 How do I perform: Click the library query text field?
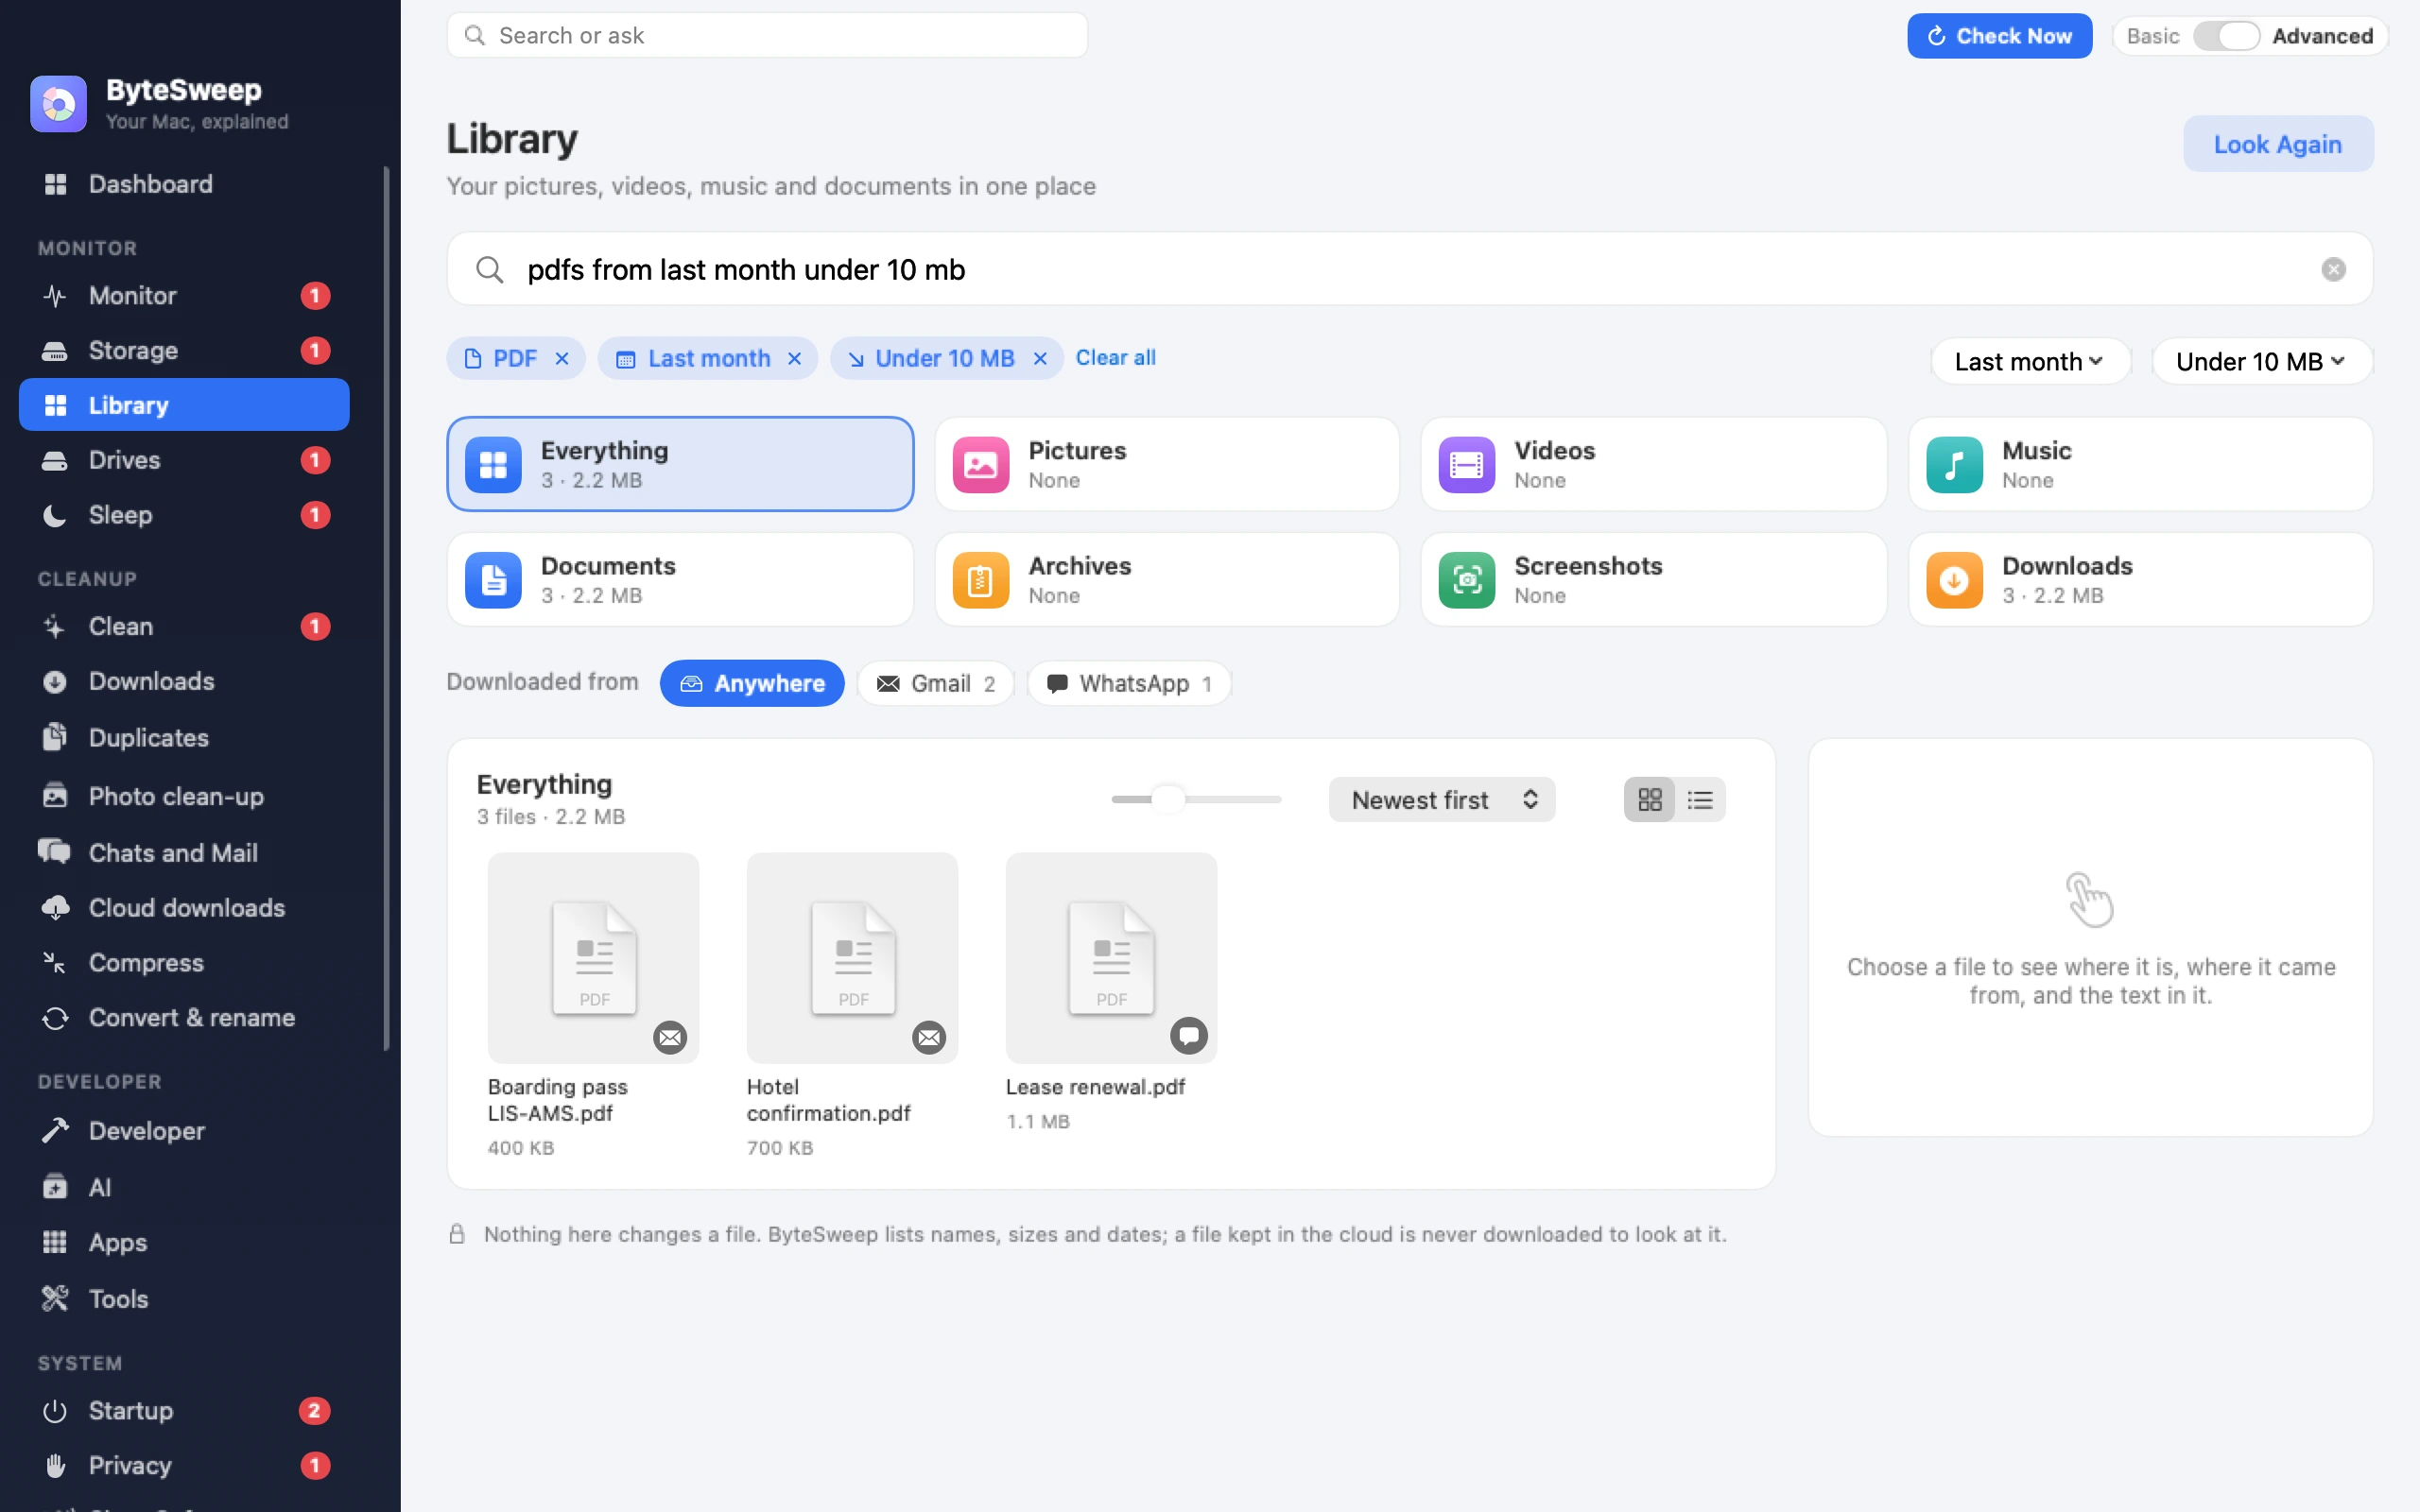point(1409,269)
